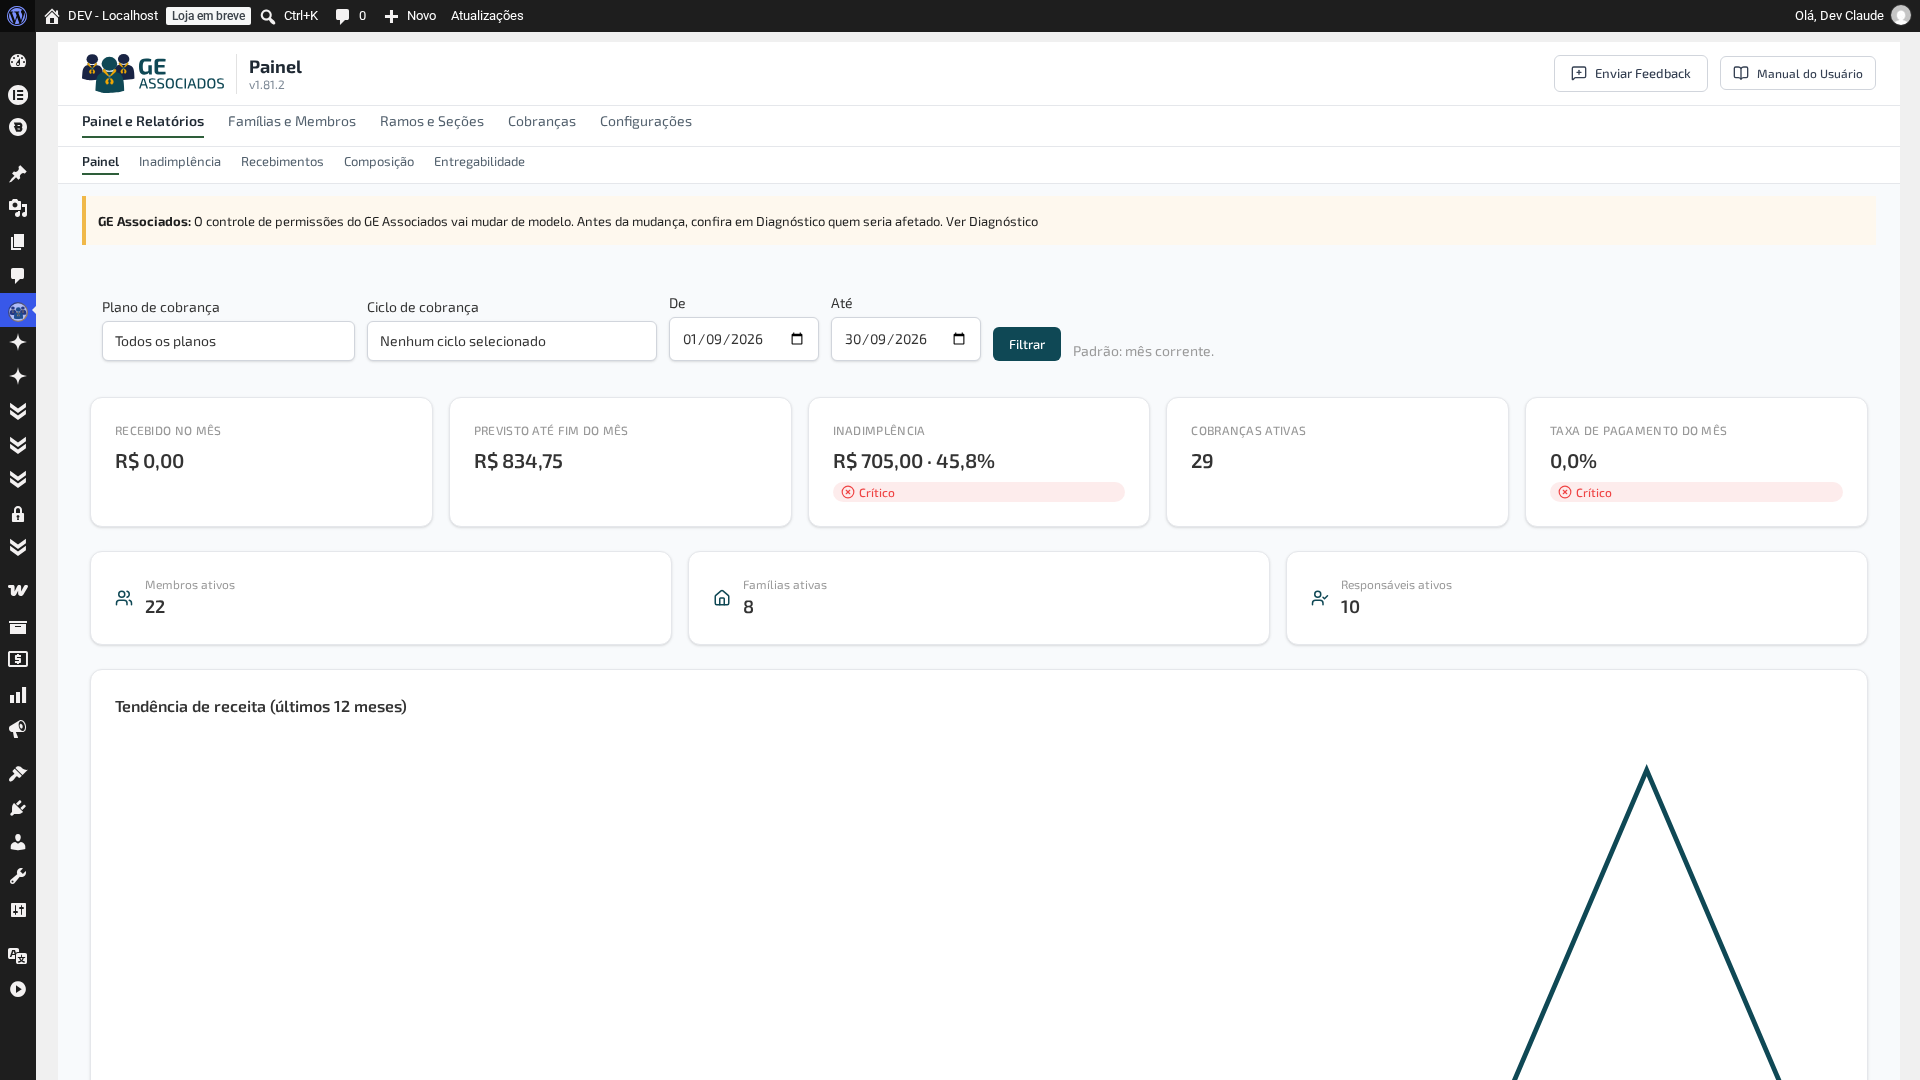The height and width of the screenshot is (1080, 1920).
Task: Click the GE Associados sidebar icon
Action: point(18,311)
